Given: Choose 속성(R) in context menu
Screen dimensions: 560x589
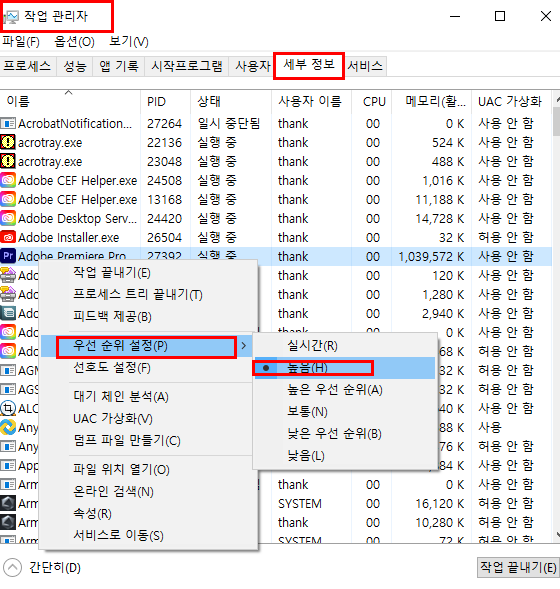Looking at the screenshot, I should click(x=149, y=513).
